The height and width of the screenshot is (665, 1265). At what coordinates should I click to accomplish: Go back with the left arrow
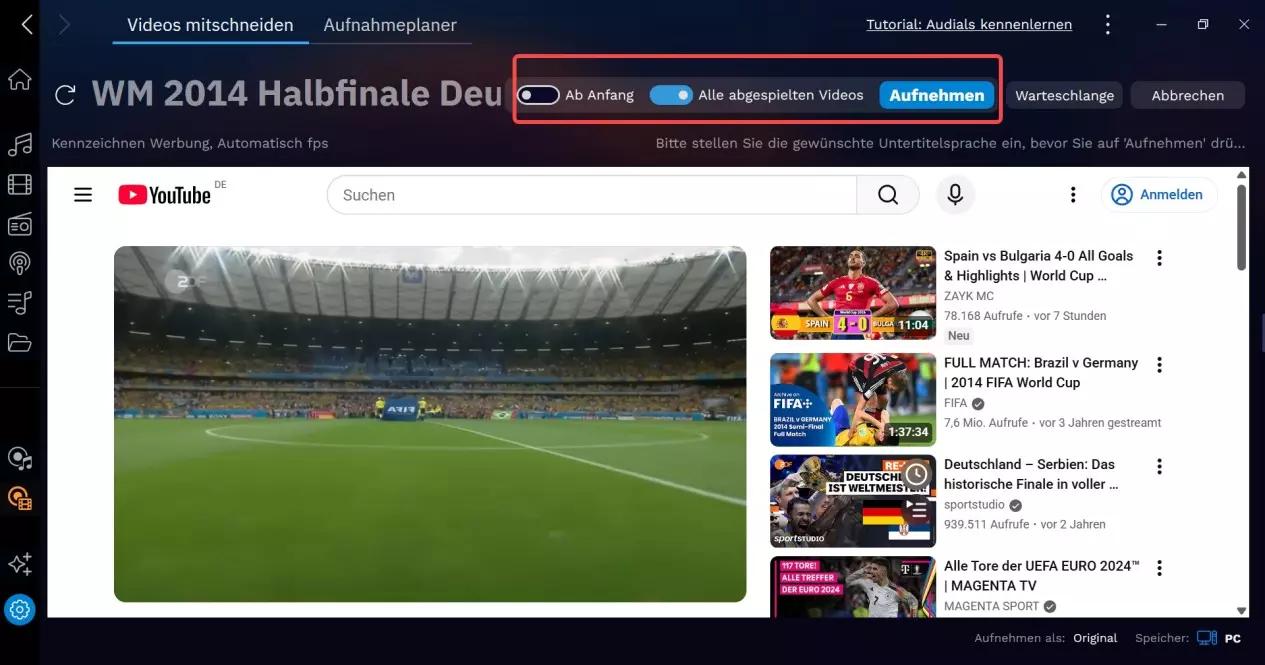coord(27,25)
